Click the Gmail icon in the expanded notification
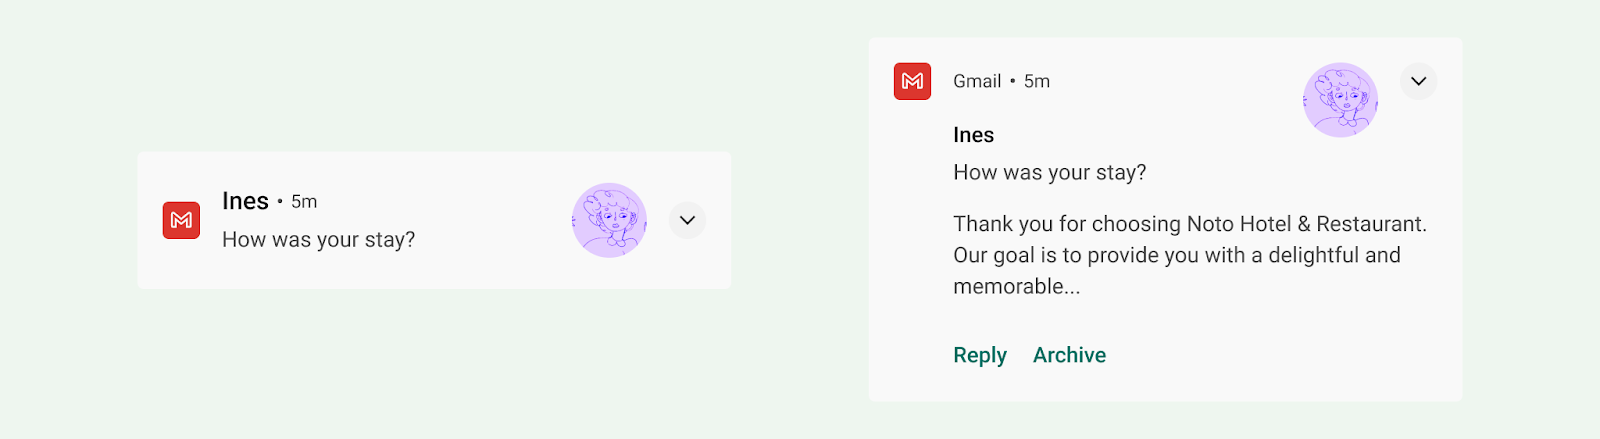Viewport: 1600px width, 439px height. pos(912,81)
